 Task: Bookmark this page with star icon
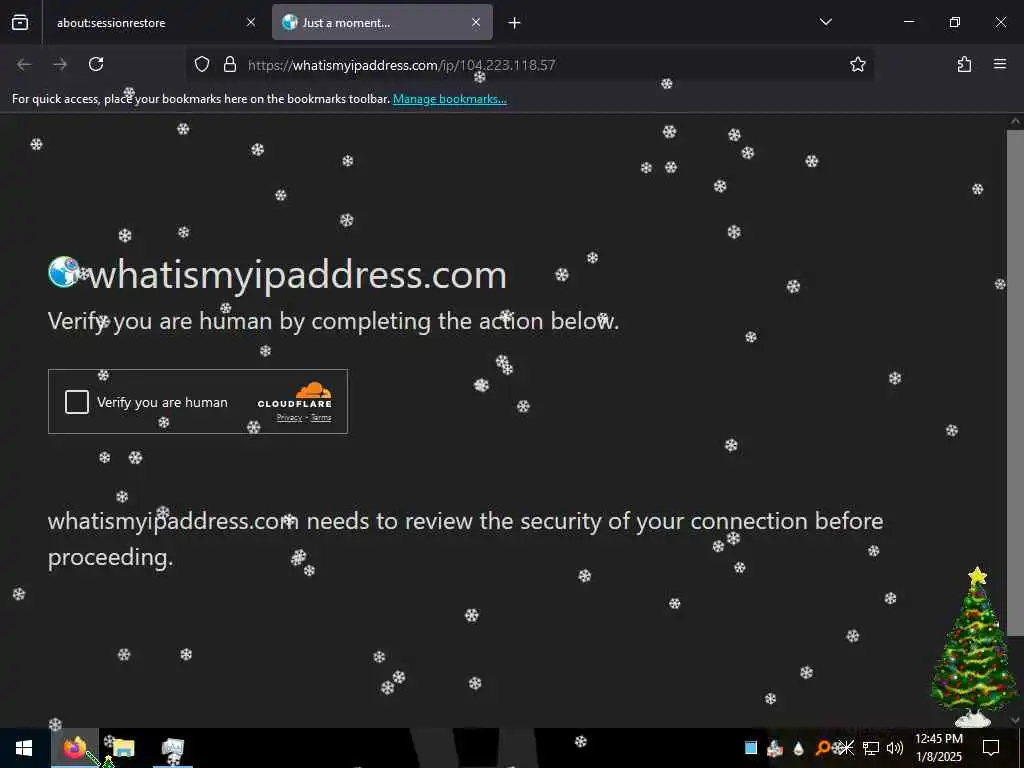pyautogui.click(x=857, y=64)
